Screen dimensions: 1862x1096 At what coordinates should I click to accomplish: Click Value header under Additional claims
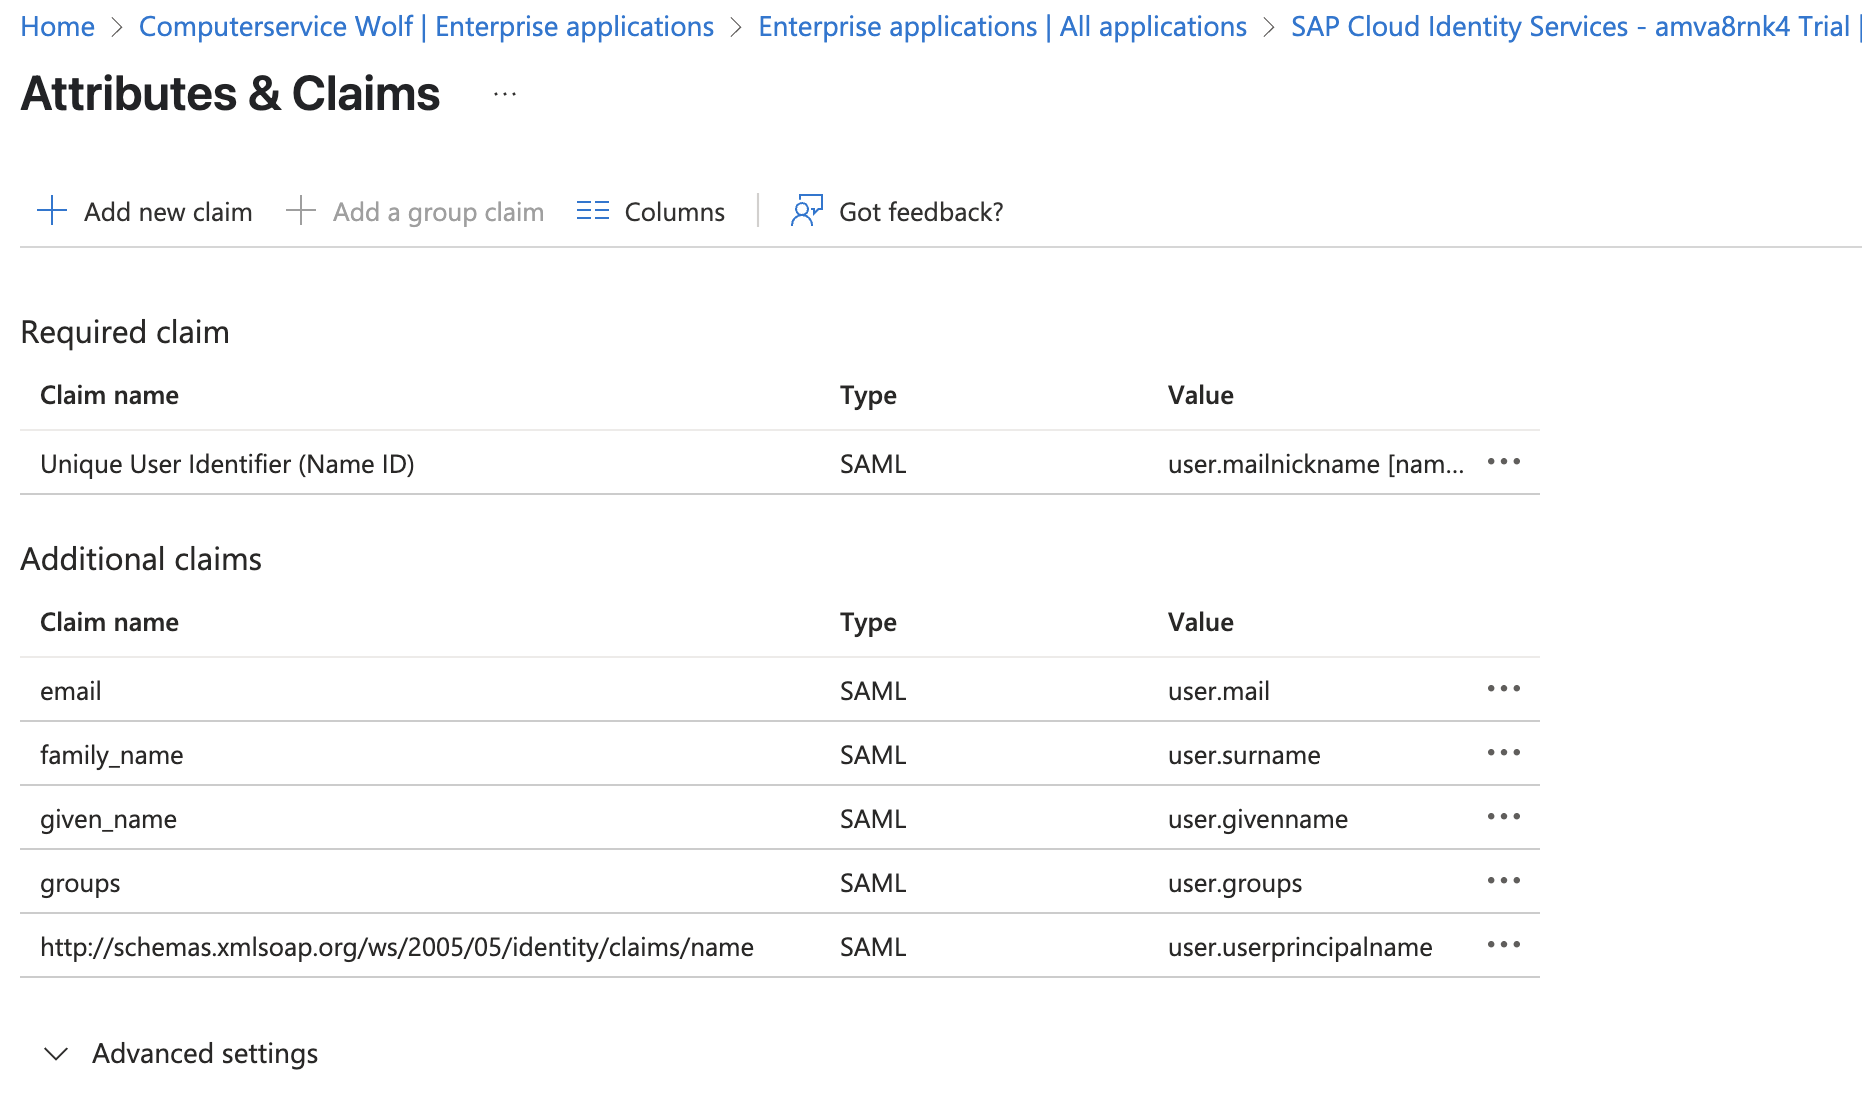[x=1200, y=622]
